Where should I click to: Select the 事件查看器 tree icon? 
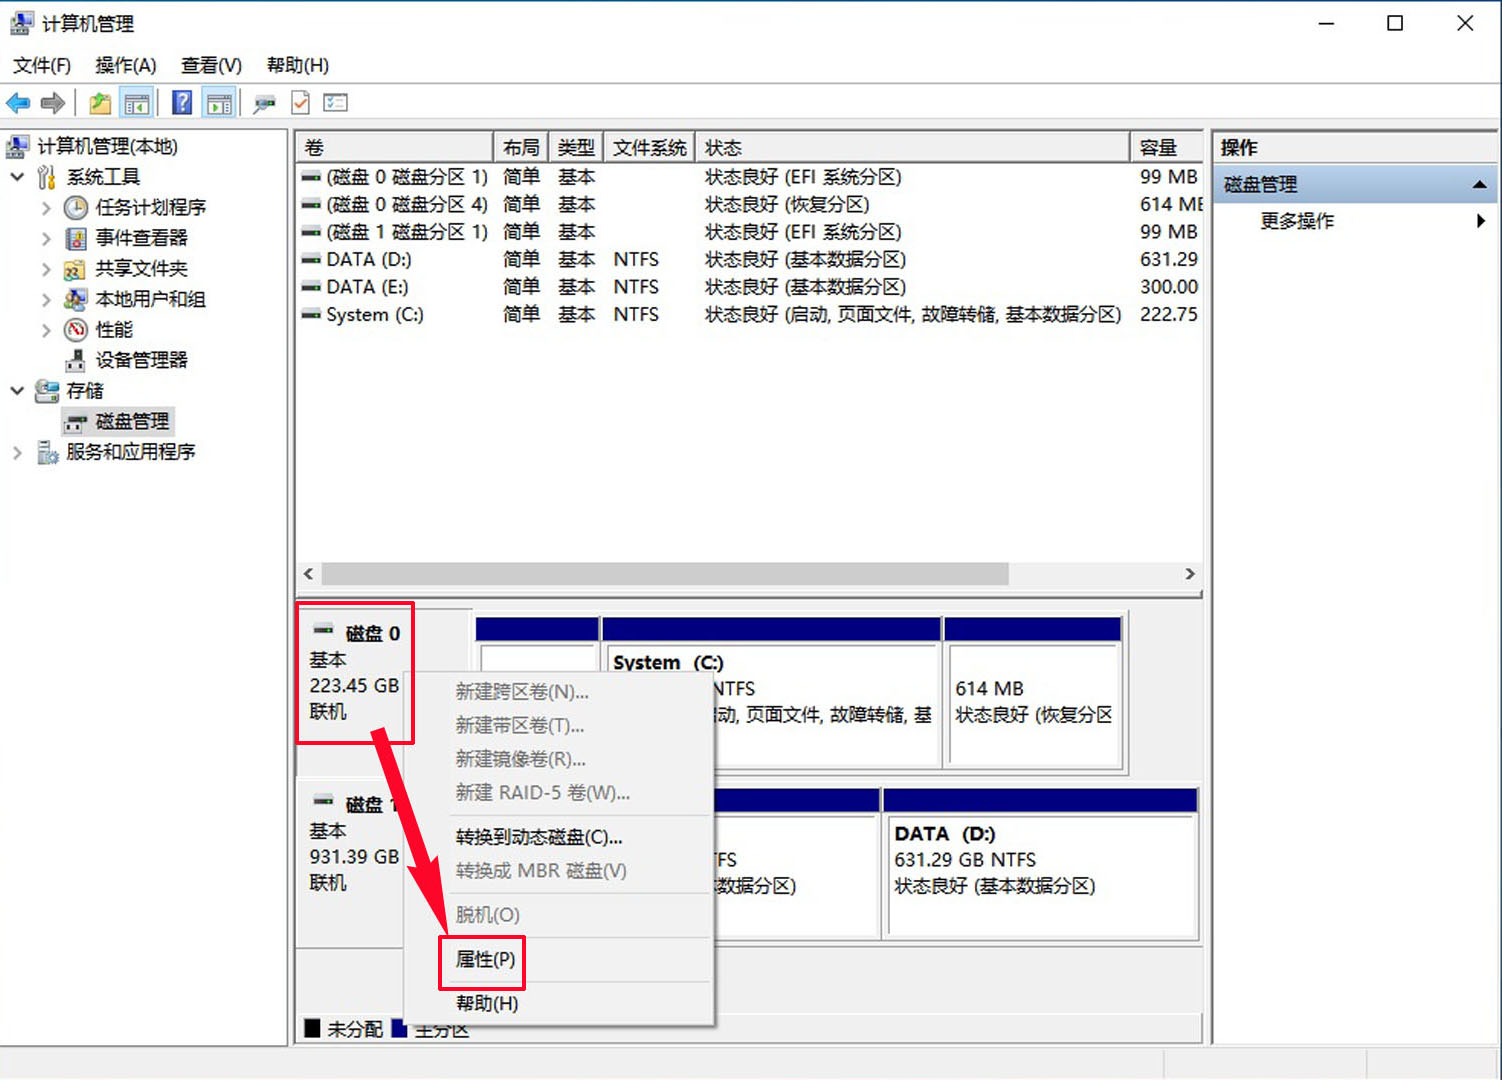[76, 238]
